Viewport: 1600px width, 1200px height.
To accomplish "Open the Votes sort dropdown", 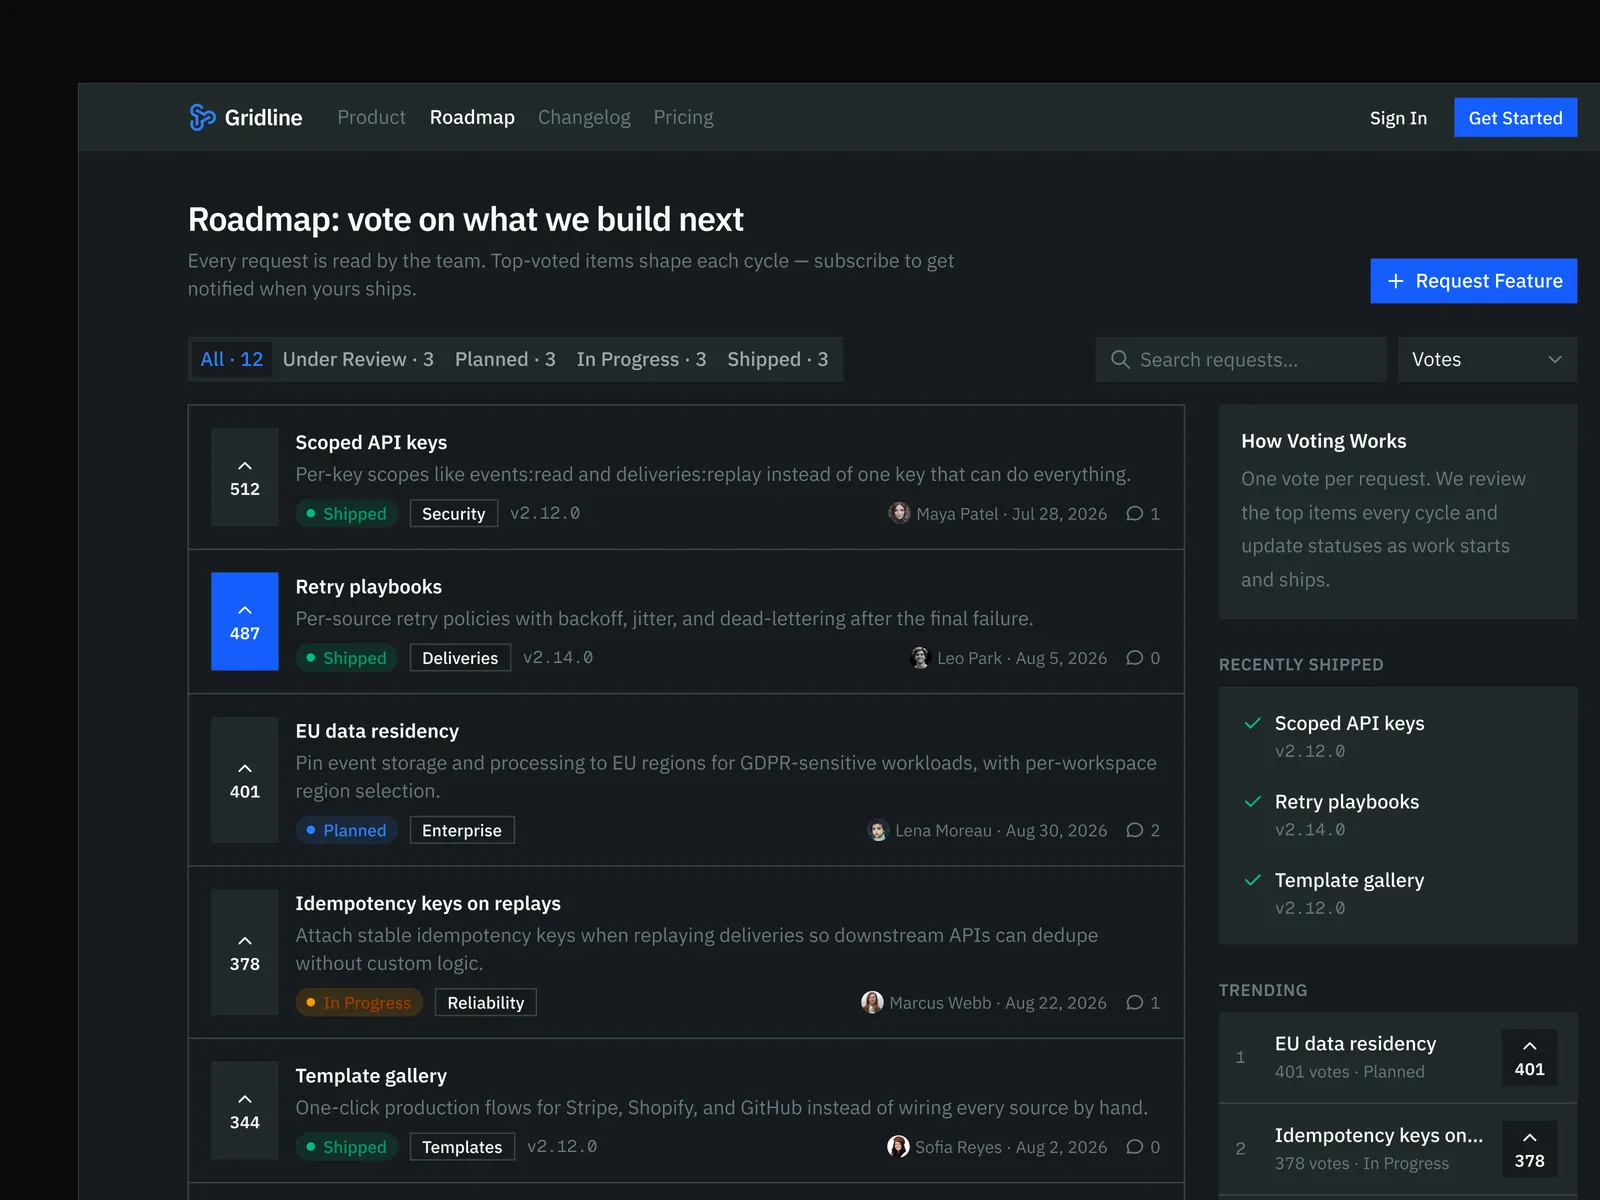I will (x=1487, y=359).
